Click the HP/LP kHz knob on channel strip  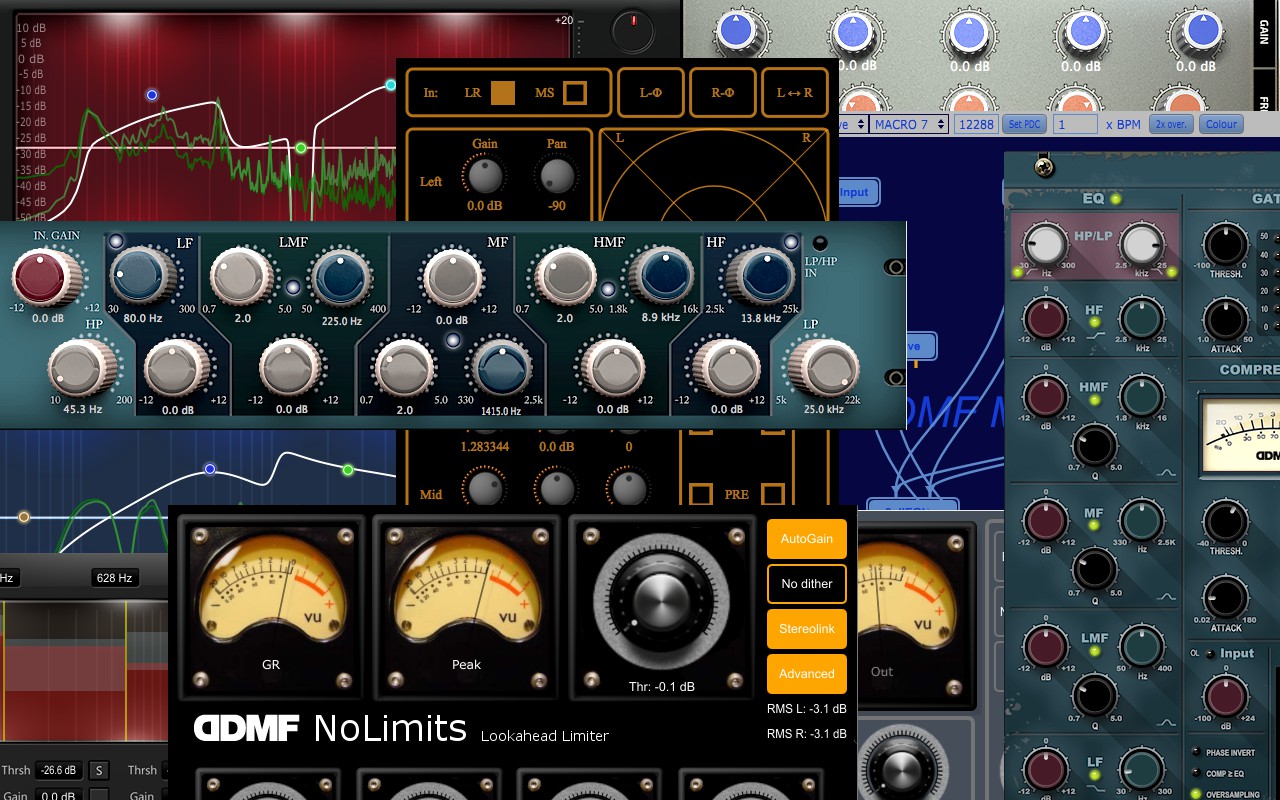click(x=1141, y=245)
